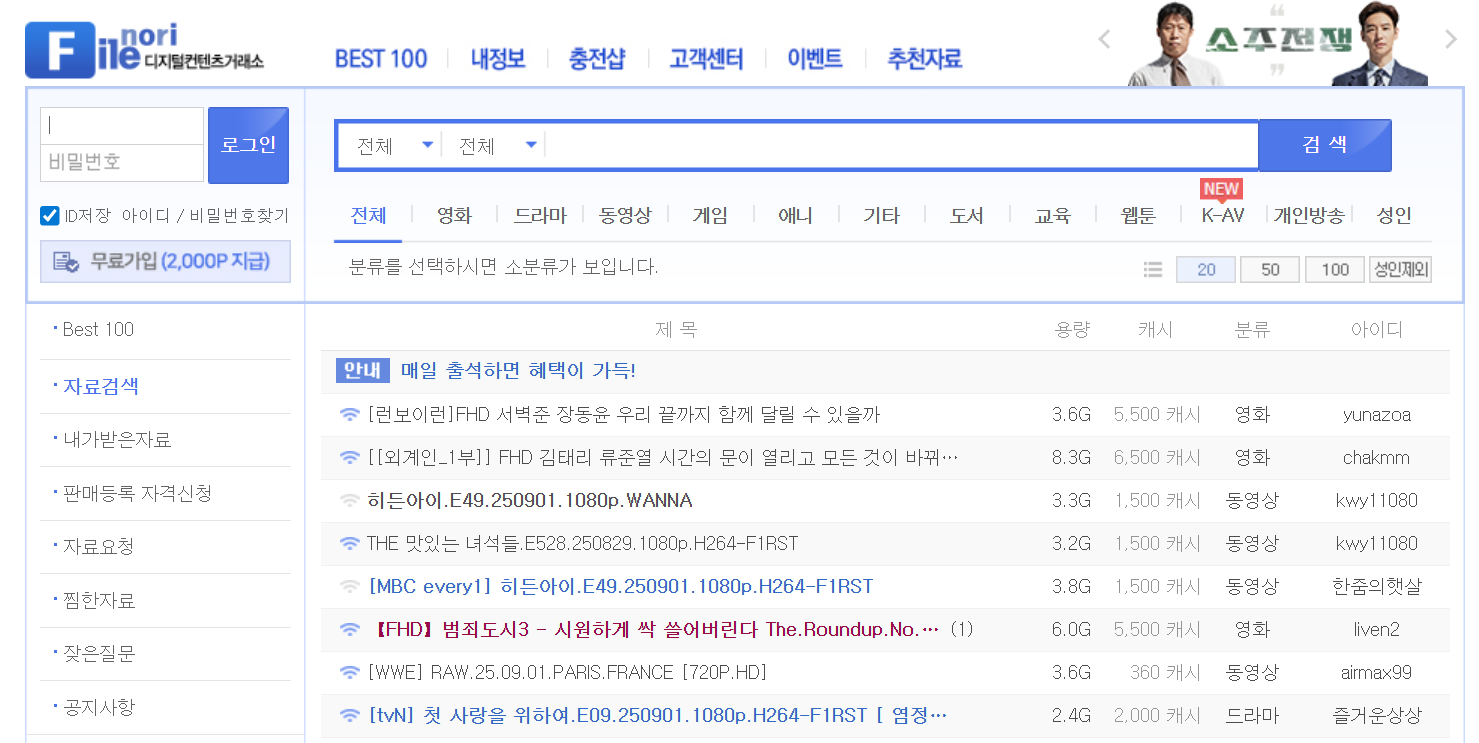
Task: Open 이벤트 menu
Action: click(815, 59)
